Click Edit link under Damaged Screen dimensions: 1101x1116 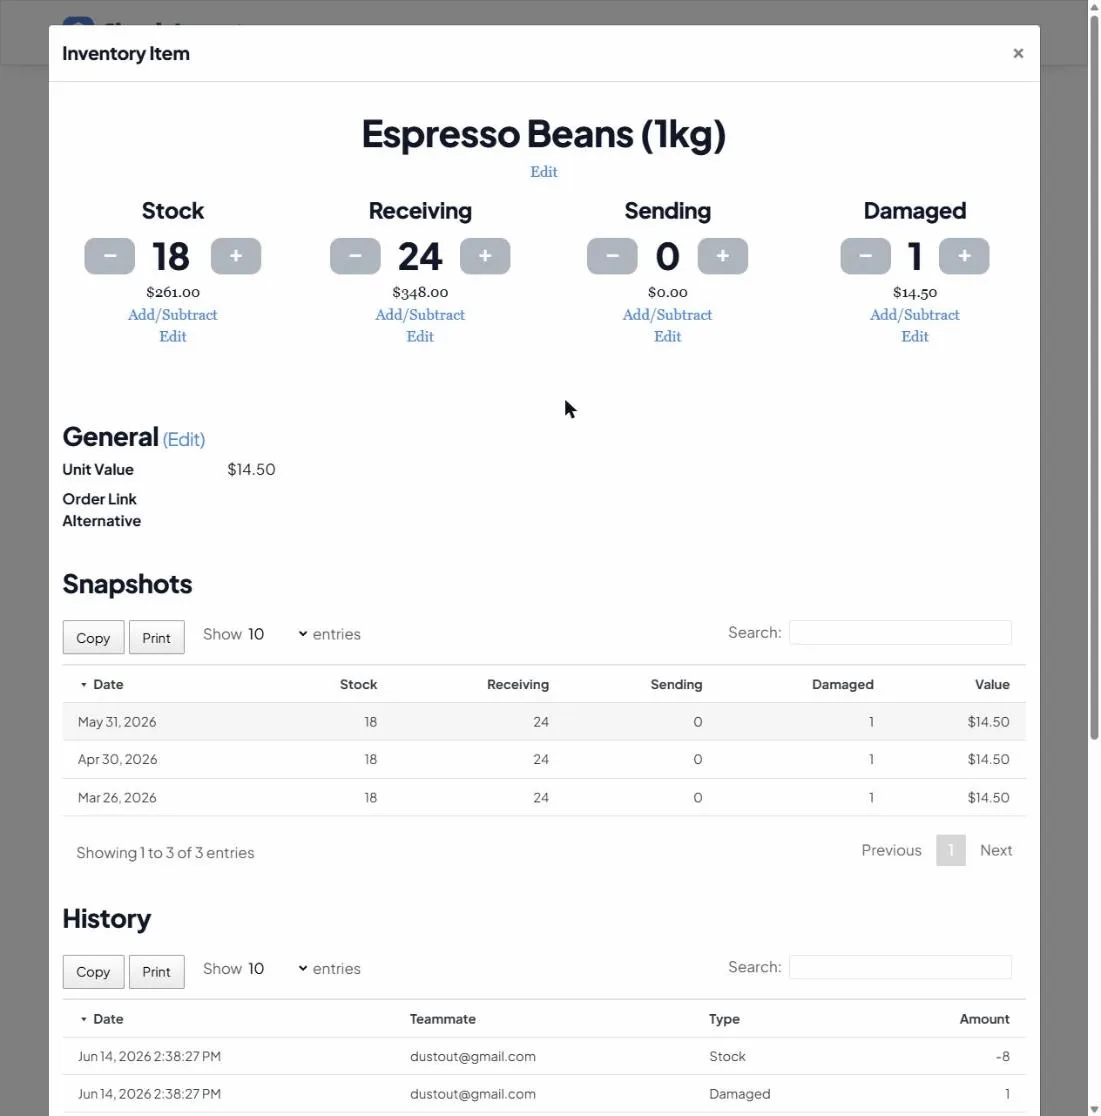tap(915, 337)
